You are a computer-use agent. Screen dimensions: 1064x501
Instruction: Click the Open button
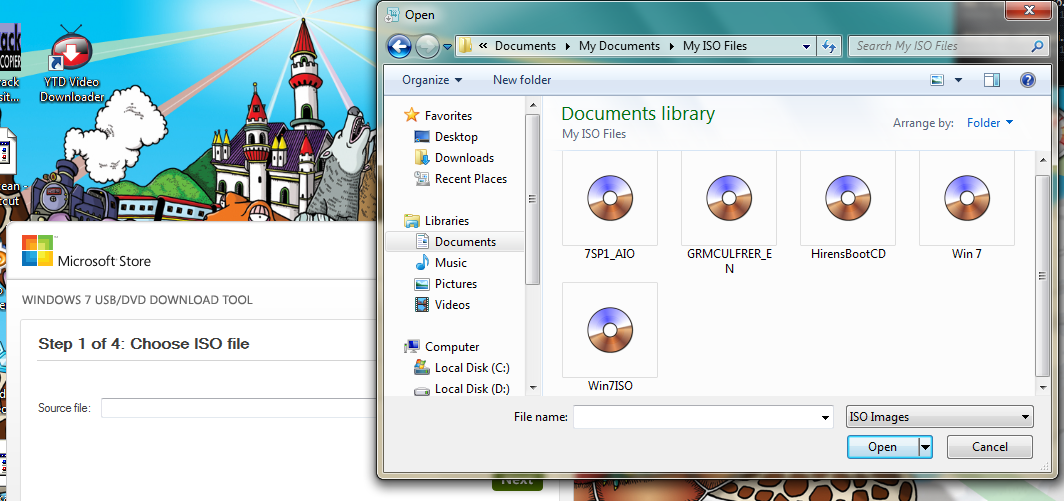[882, 447]
